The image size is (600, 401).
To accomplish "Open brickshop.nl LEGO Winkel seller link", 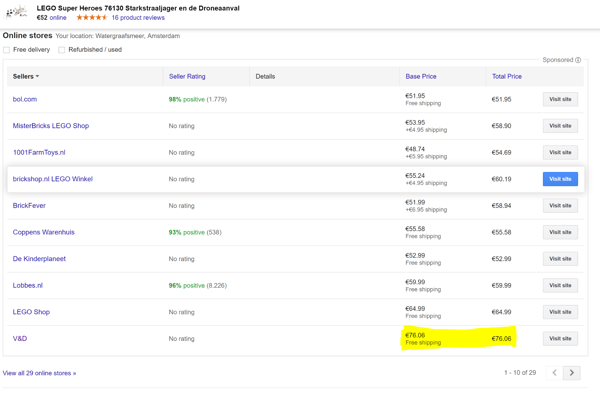I will point(53,179).
